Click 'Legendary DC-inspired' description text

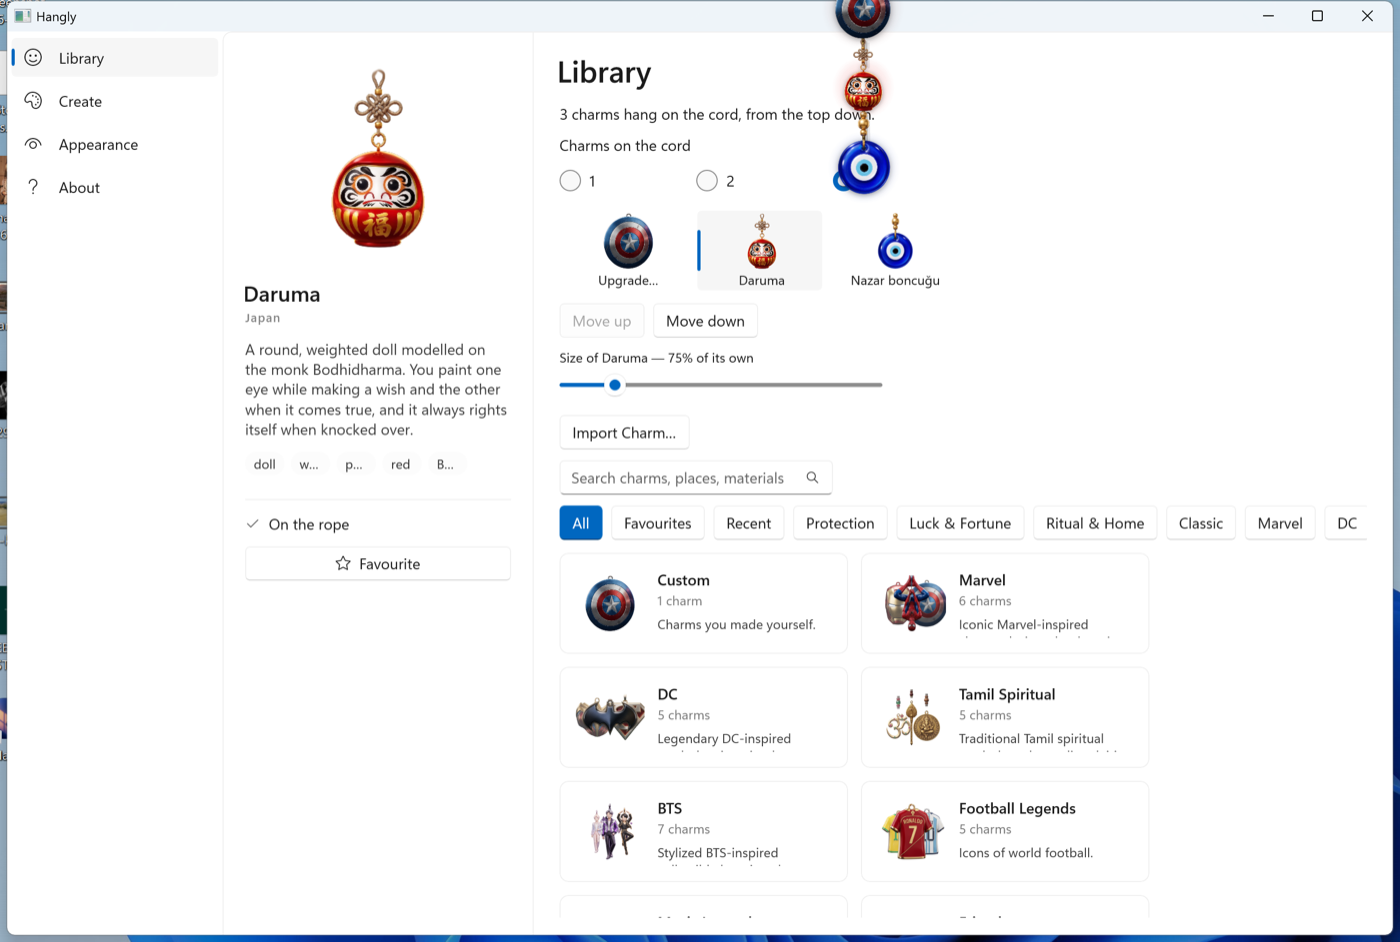click(x=724, y=739)
